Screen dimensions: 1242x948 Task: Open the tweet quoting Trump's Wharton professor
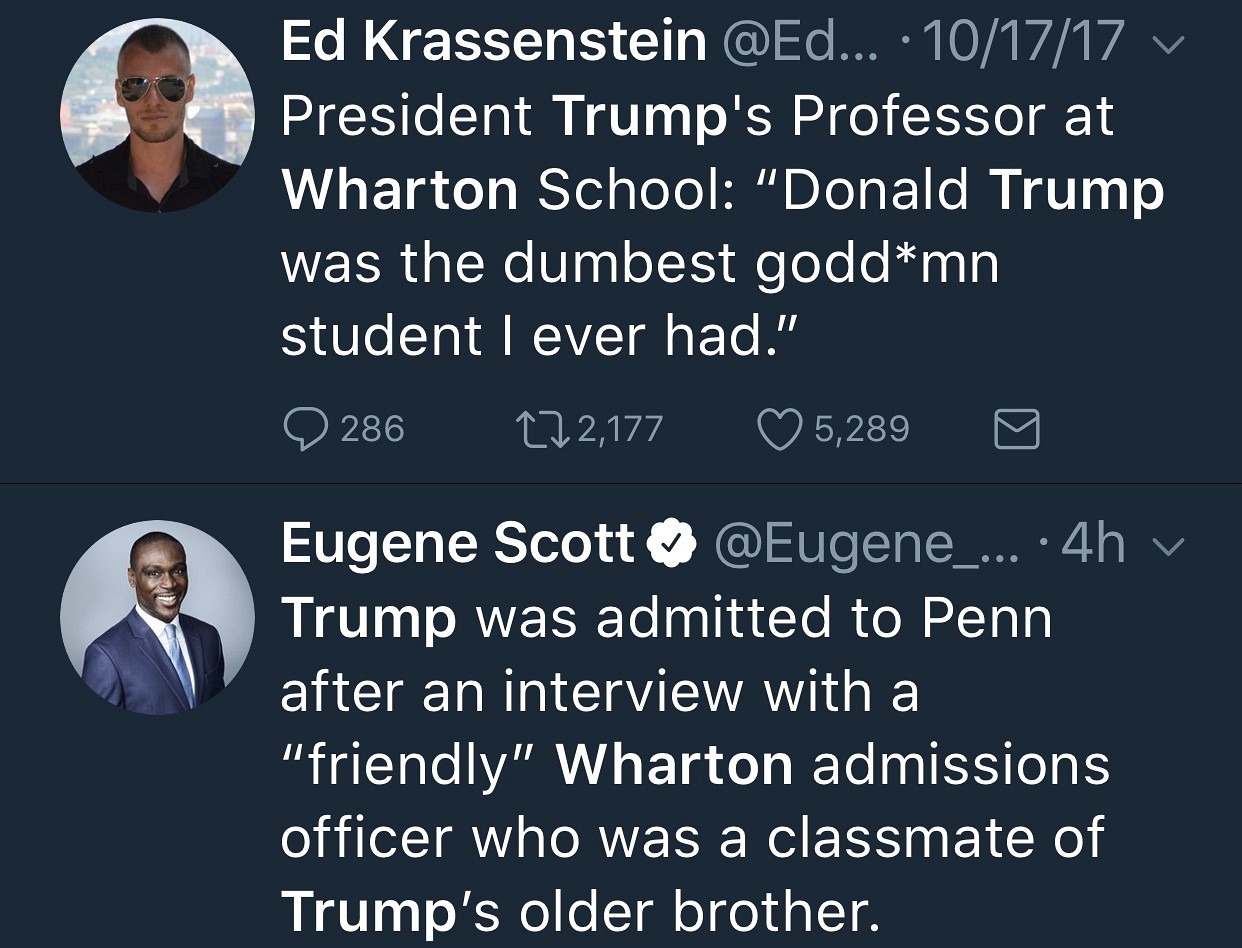click(x=720, y=226)
